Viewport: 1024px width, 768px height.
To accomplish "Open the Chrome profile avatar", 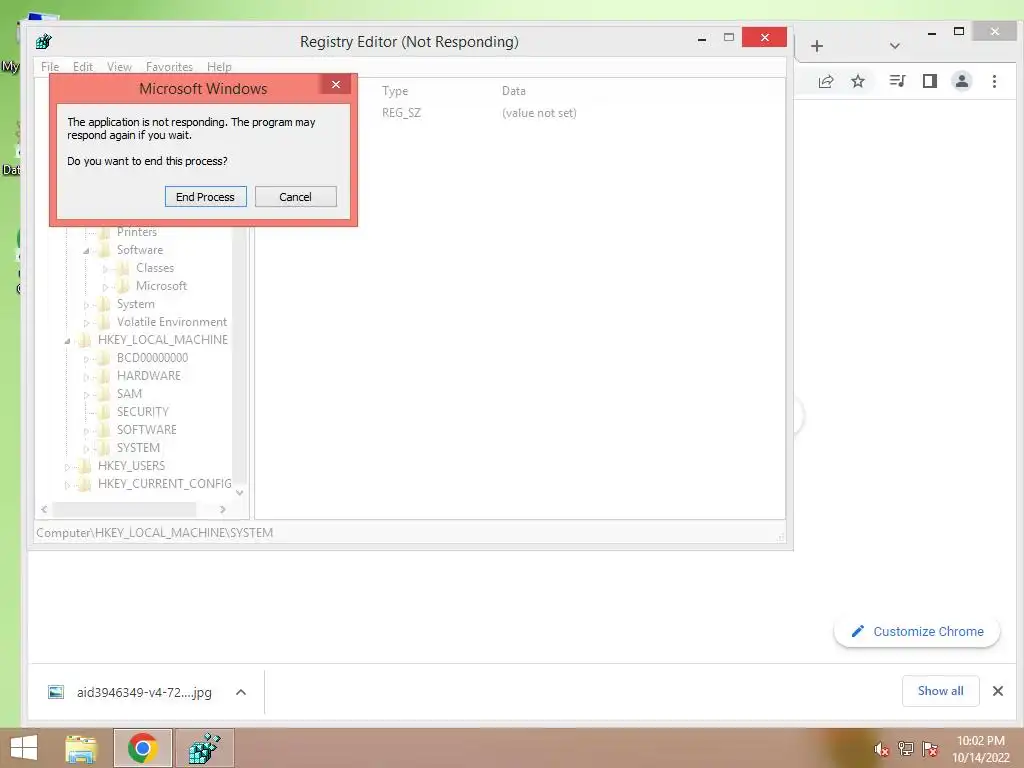I will [962, 81].
